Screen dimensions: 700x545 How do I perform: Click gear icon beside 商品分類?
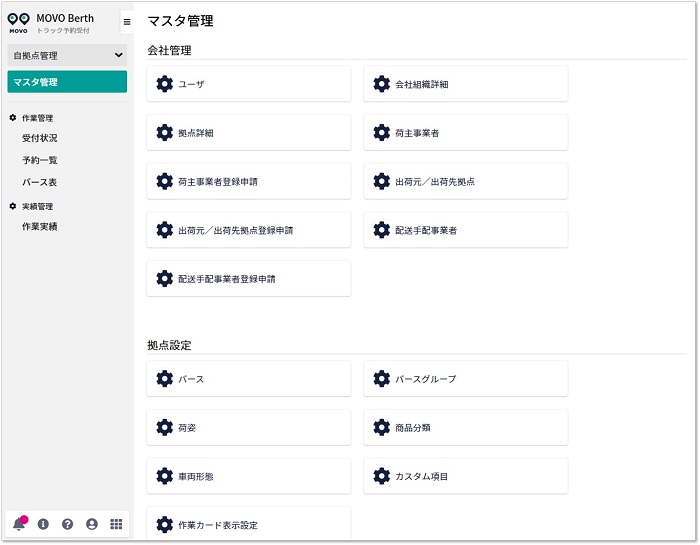(382, 427)
